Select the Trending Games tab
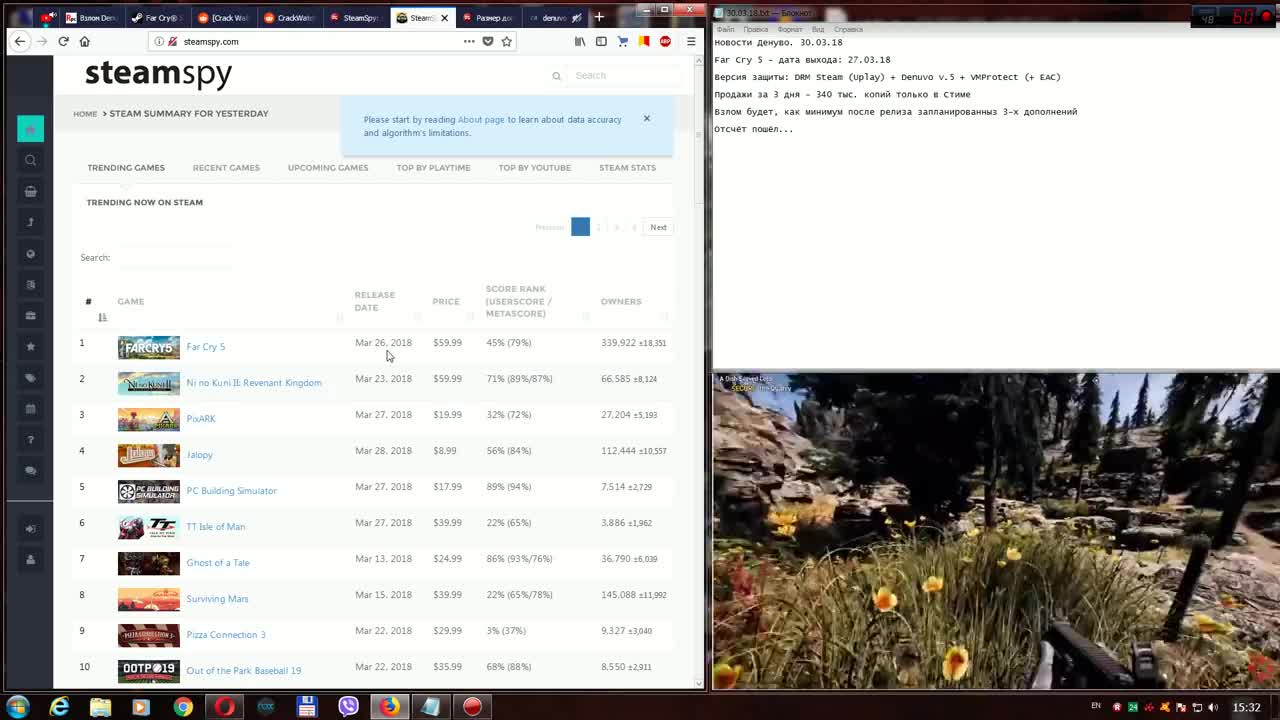The image size is (1280, 720). [x=126, y=168]
